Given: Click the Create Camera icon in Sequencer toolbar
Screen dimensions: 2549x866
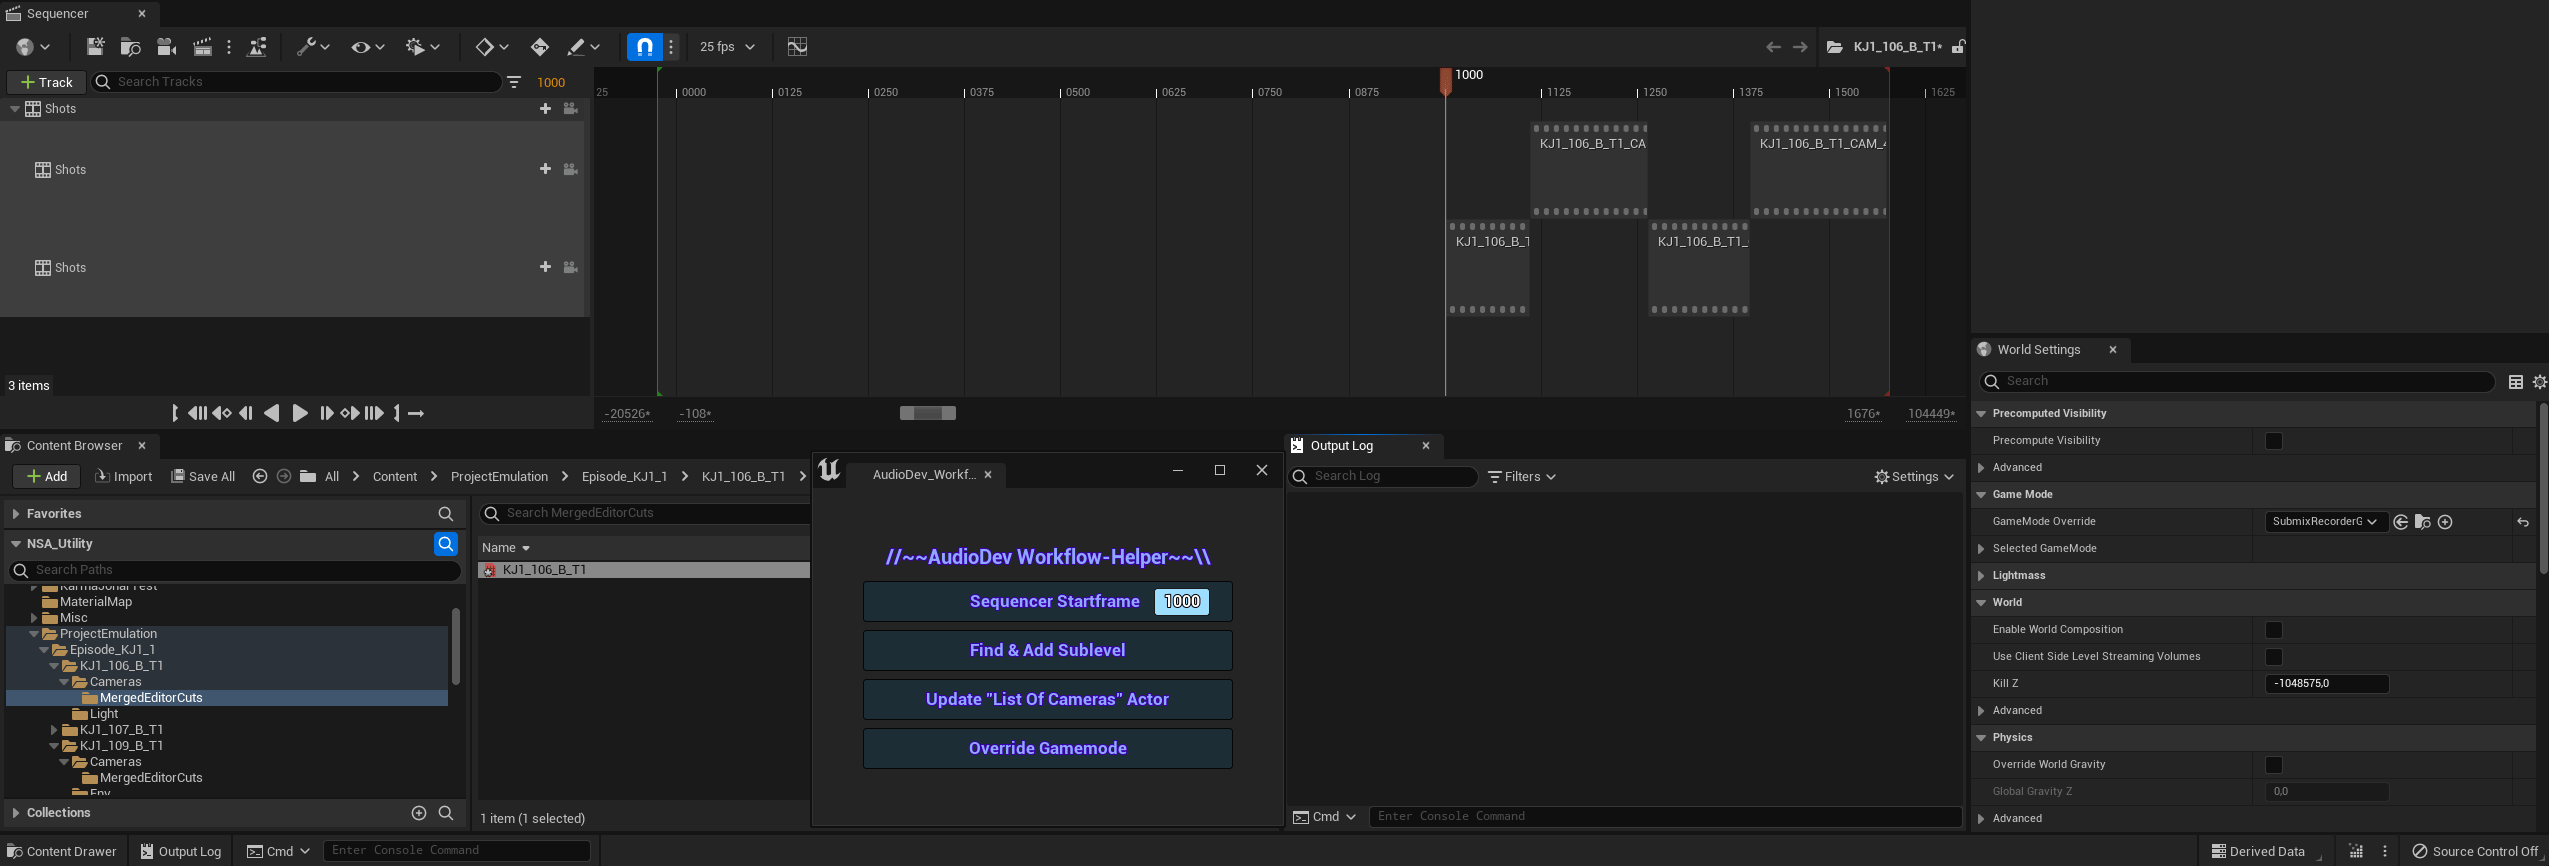Looking at the screenshot, I should pos(167,46).
